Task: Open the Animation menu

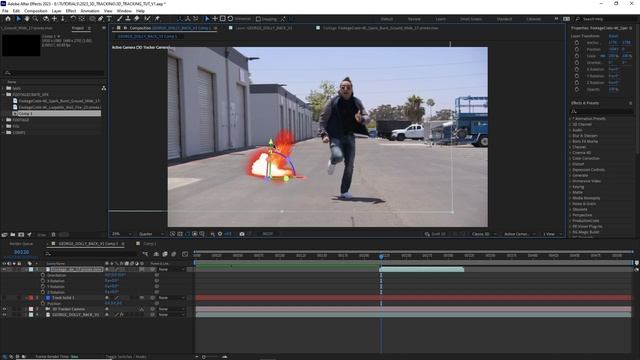Action: (90, 11)
